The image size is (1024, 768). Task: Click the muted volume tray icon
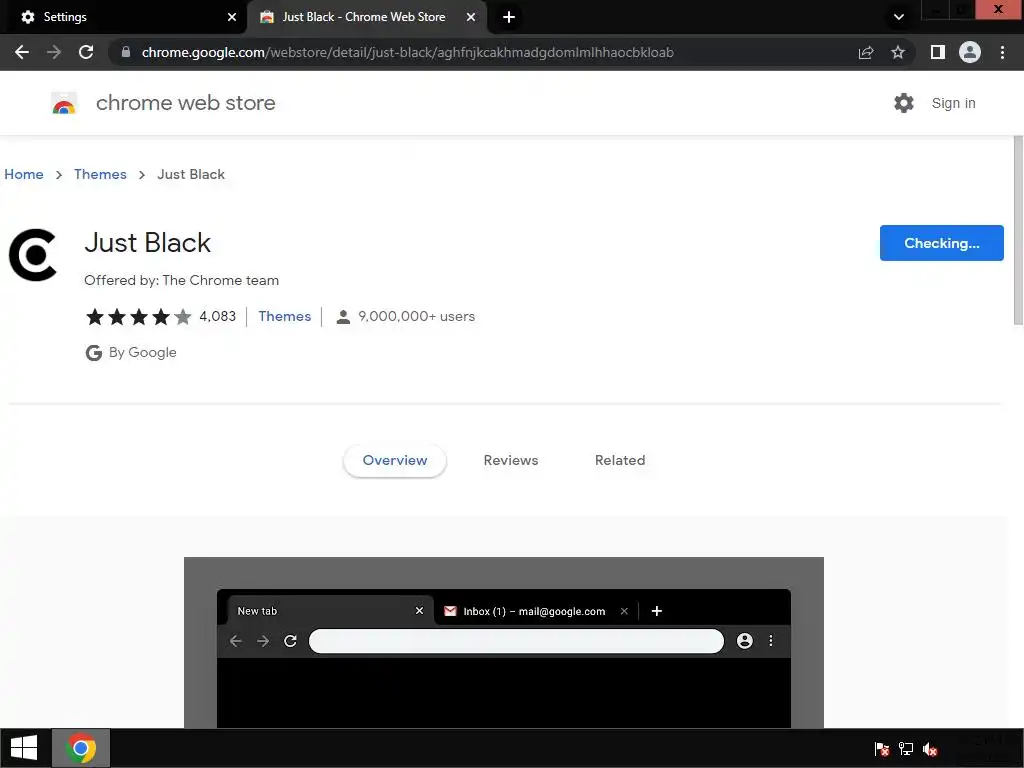(930, 749)
